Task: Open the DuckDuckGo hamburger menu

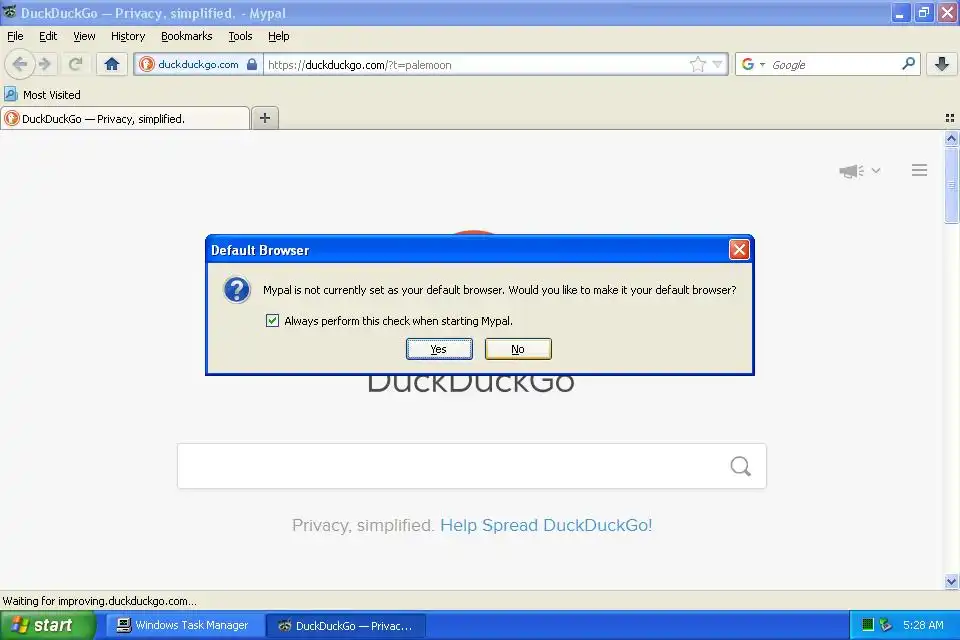Action: tap(919, 170)
